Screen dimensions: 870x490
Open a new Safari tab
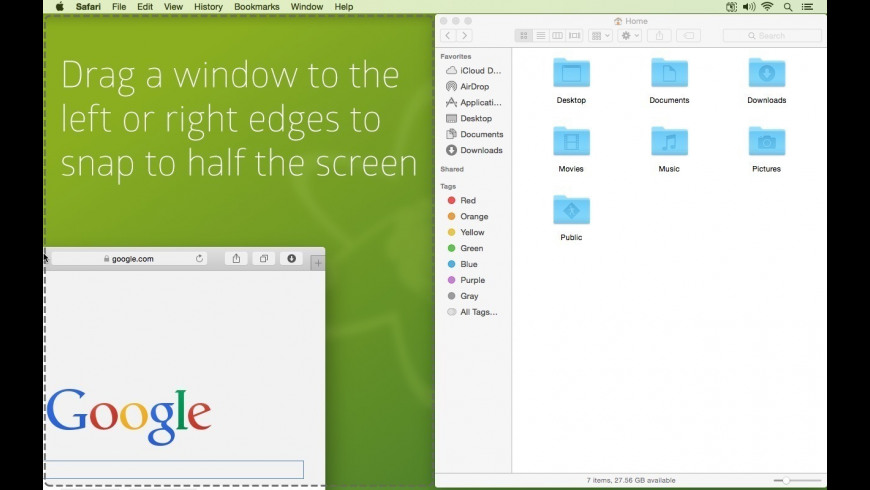317,263
